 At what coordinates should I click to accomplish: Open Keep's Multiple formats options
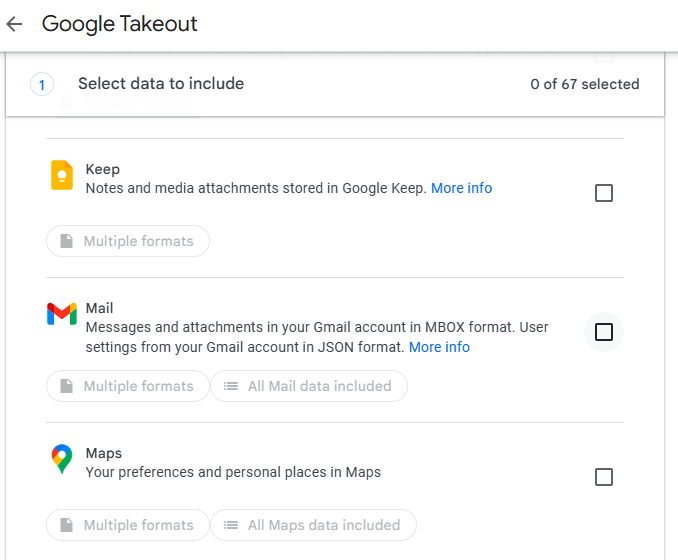coord(127,241)
